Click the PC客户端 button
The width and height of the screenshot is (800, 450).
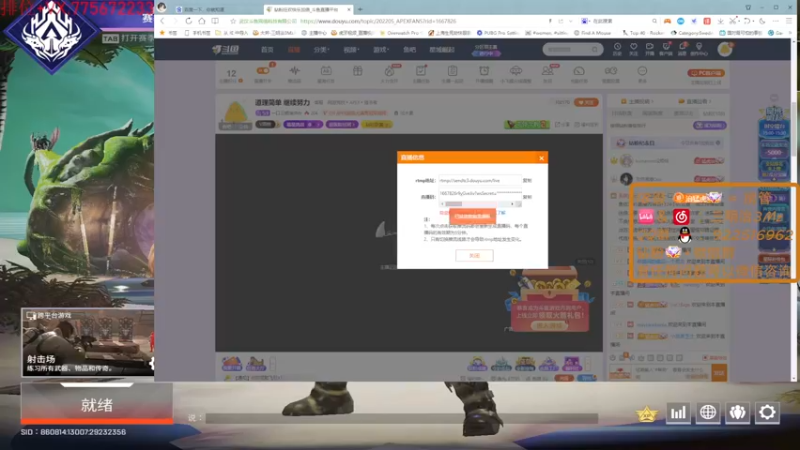pyautogui.click(x=706, y=73)
